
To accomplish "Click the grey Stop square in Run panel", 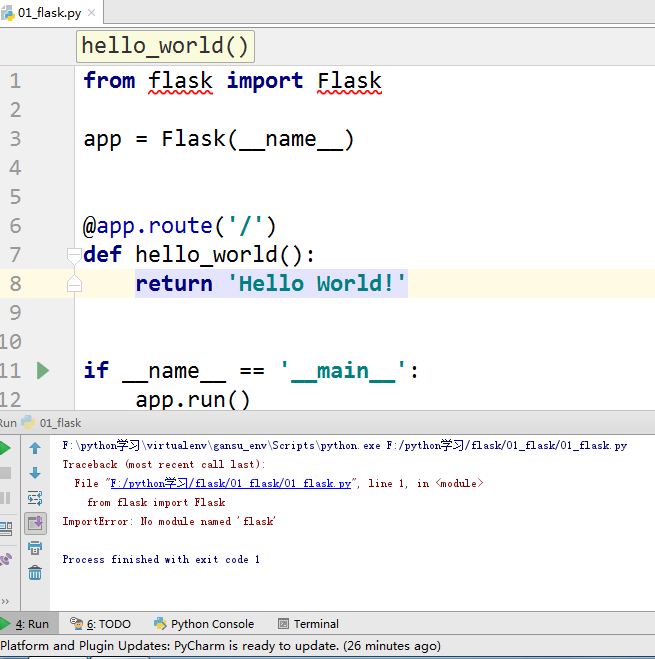I will point(5,473).
